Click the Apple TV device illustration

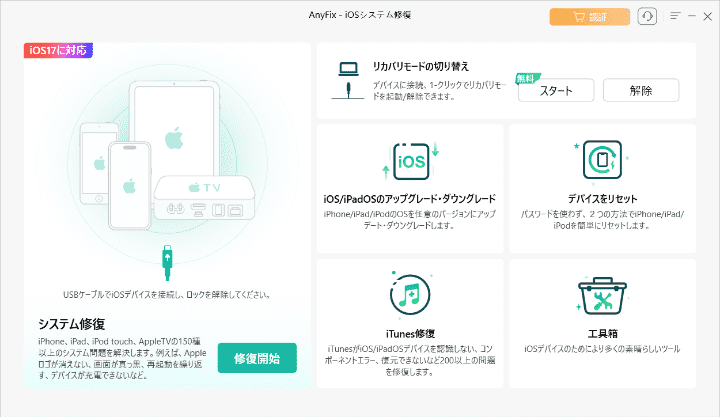pyautogui.click(x=204, y=197)
